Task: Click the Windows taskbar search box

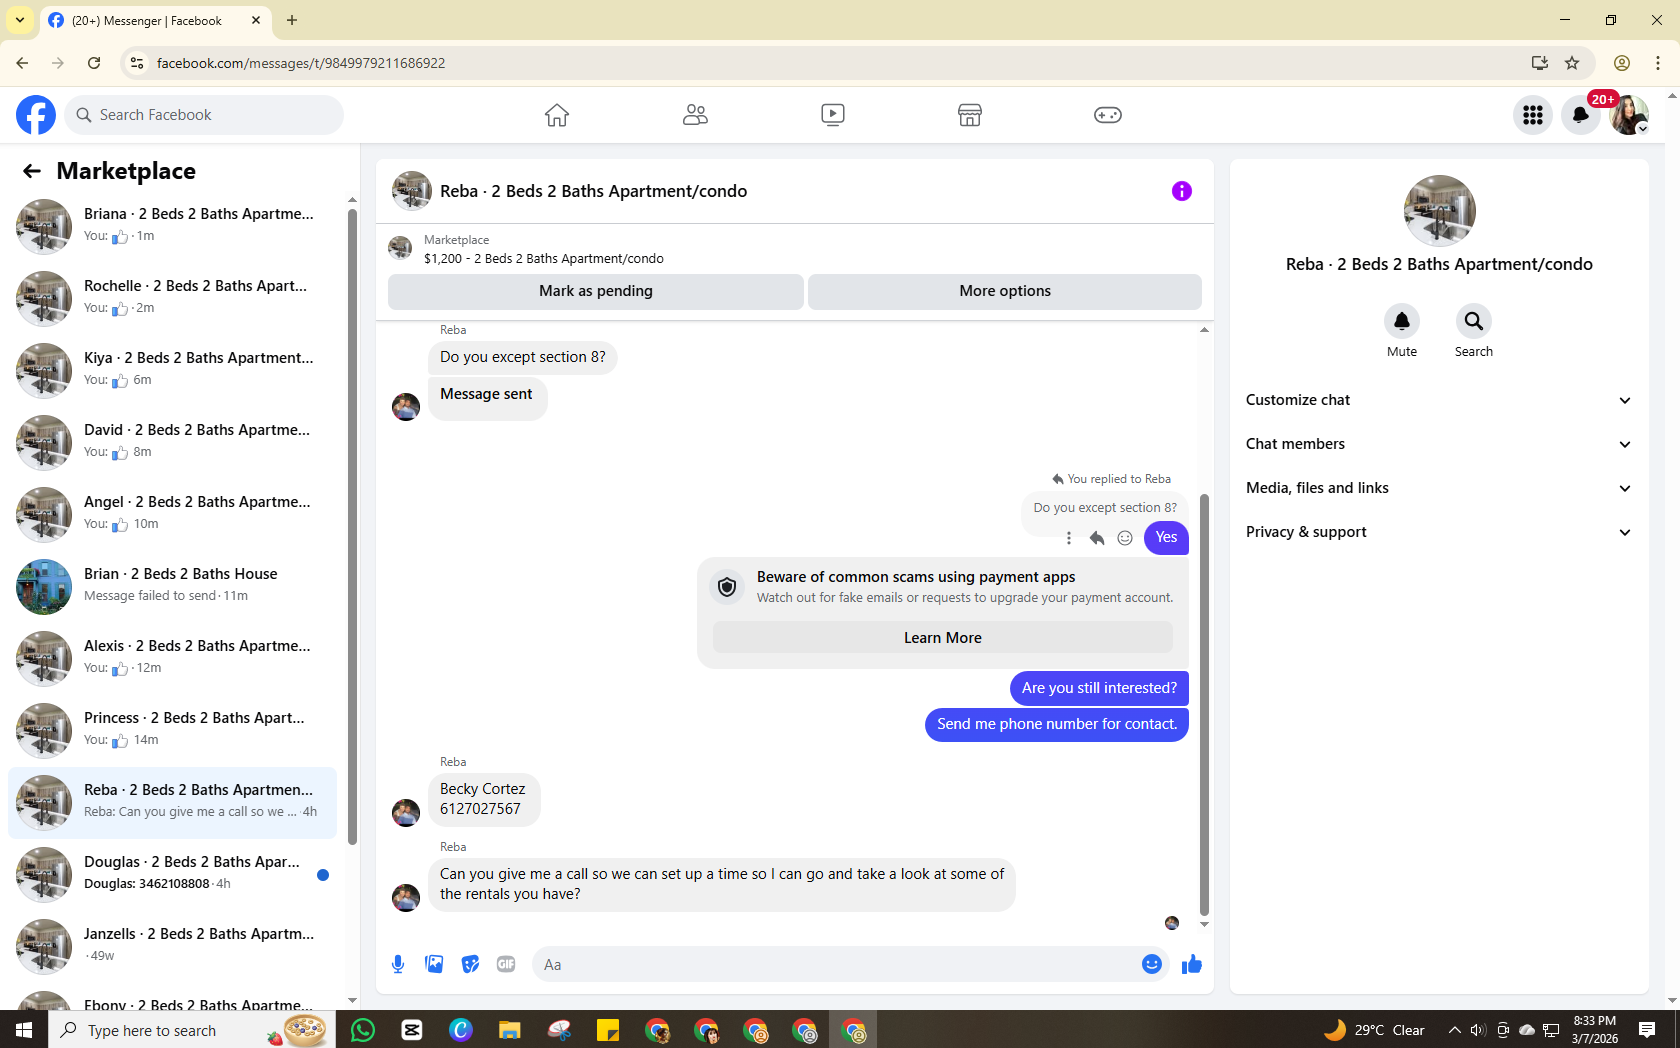Action: [x=192, y=1030]
